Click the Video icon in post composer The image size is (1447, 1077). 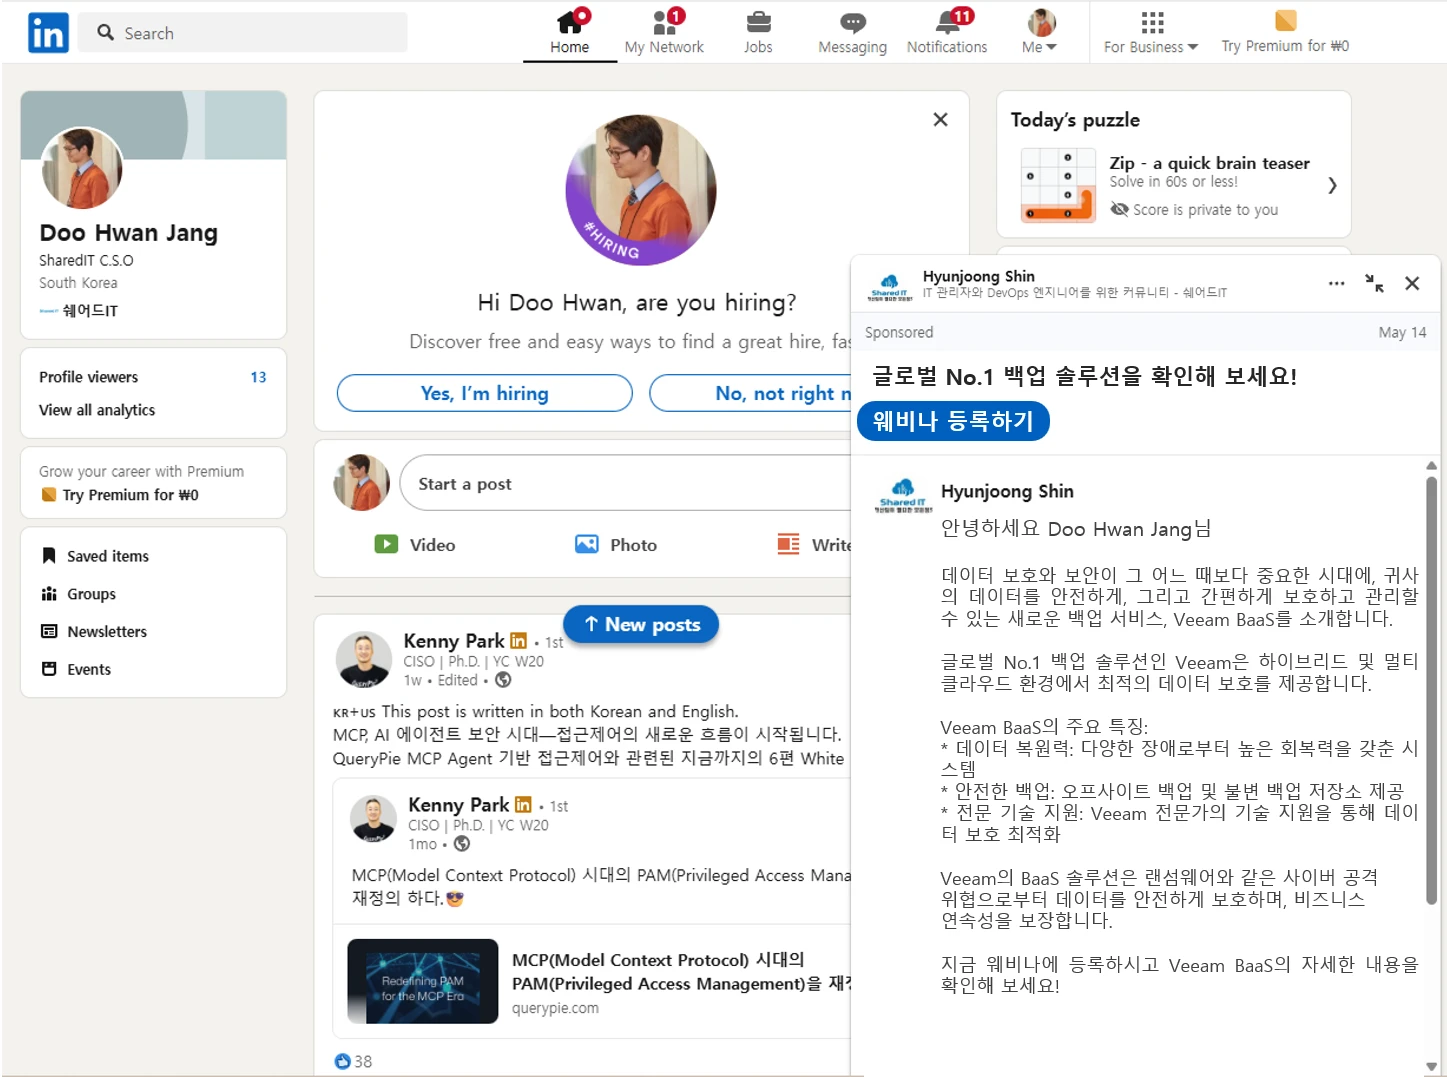(386, 544)
